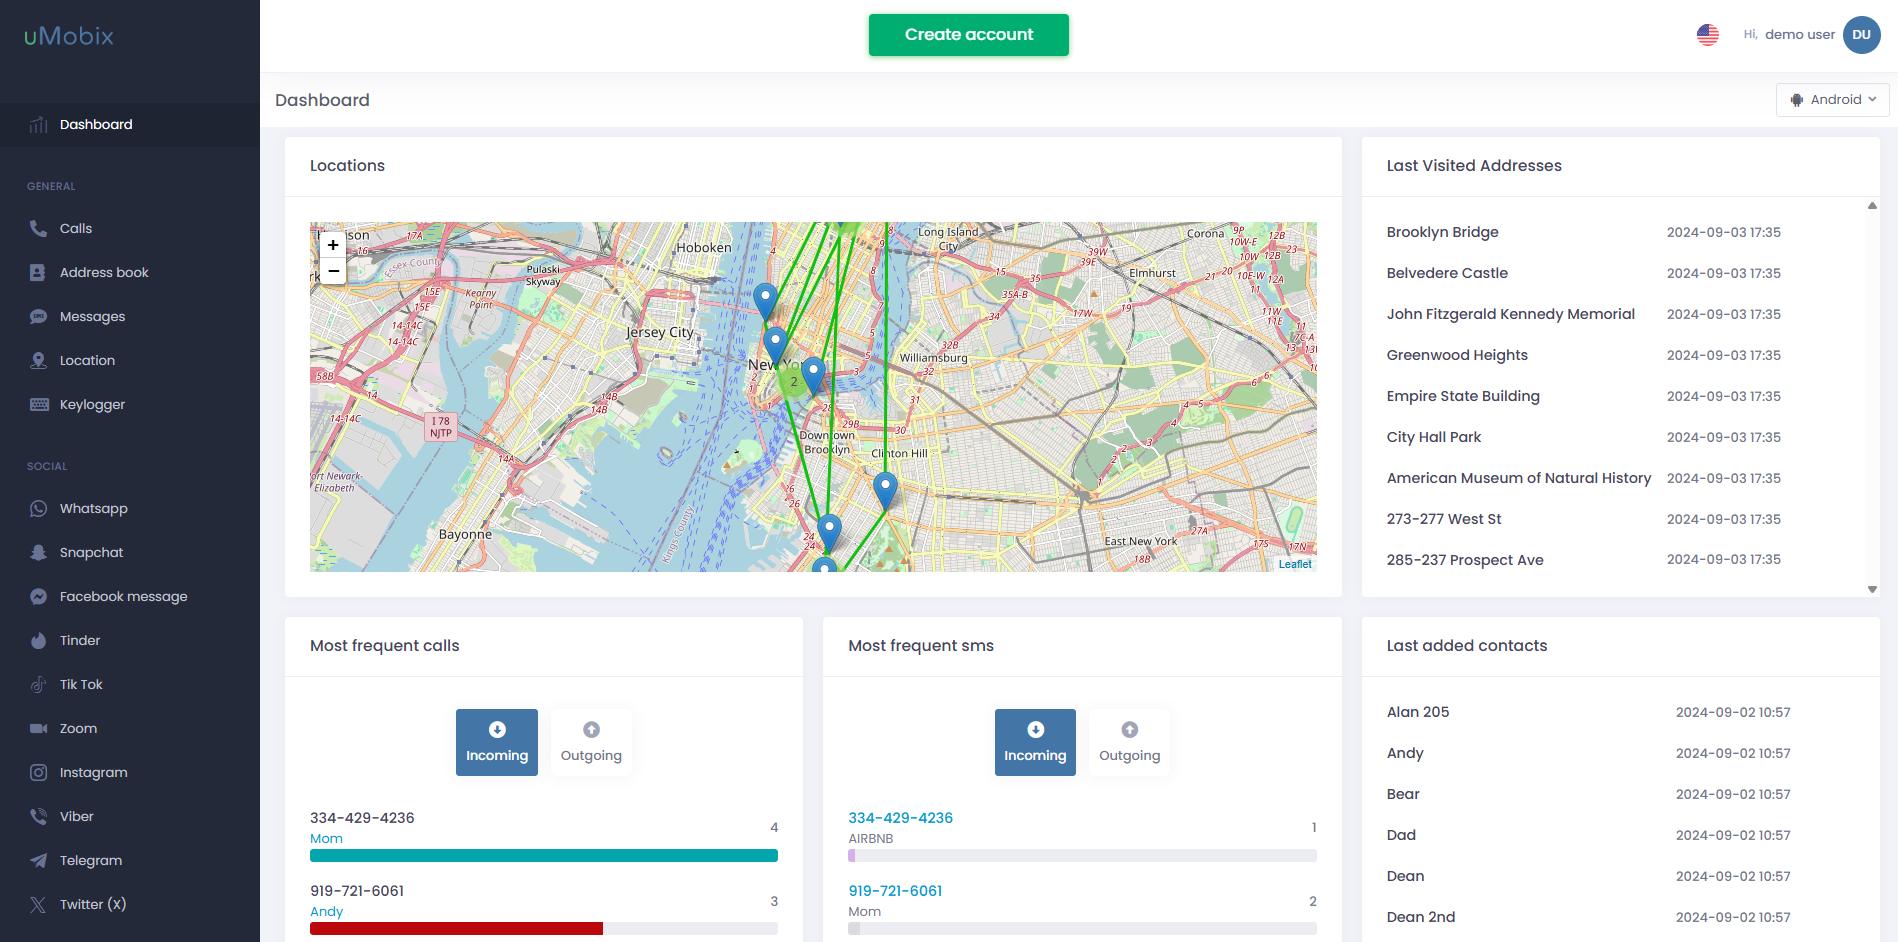Select Incoming tab under Most frequent sms
Screen dimensions: 1898x942
(x=1035, y=742)
